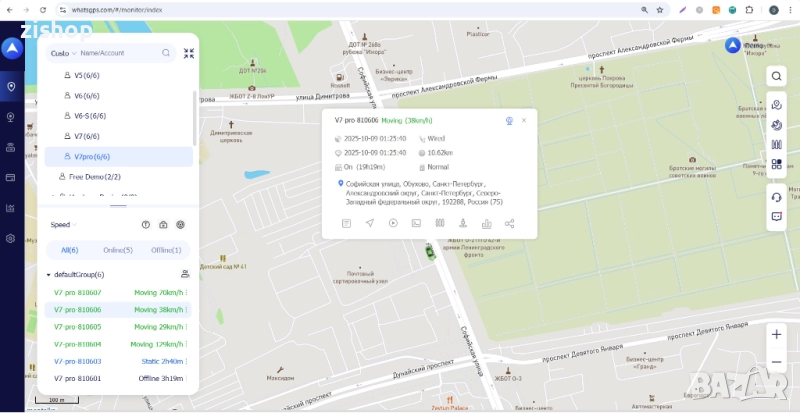This screenshot has height=413, width=800.
Task: Click the playback icon in the vehicle popup
Action: tap(393, 223)
